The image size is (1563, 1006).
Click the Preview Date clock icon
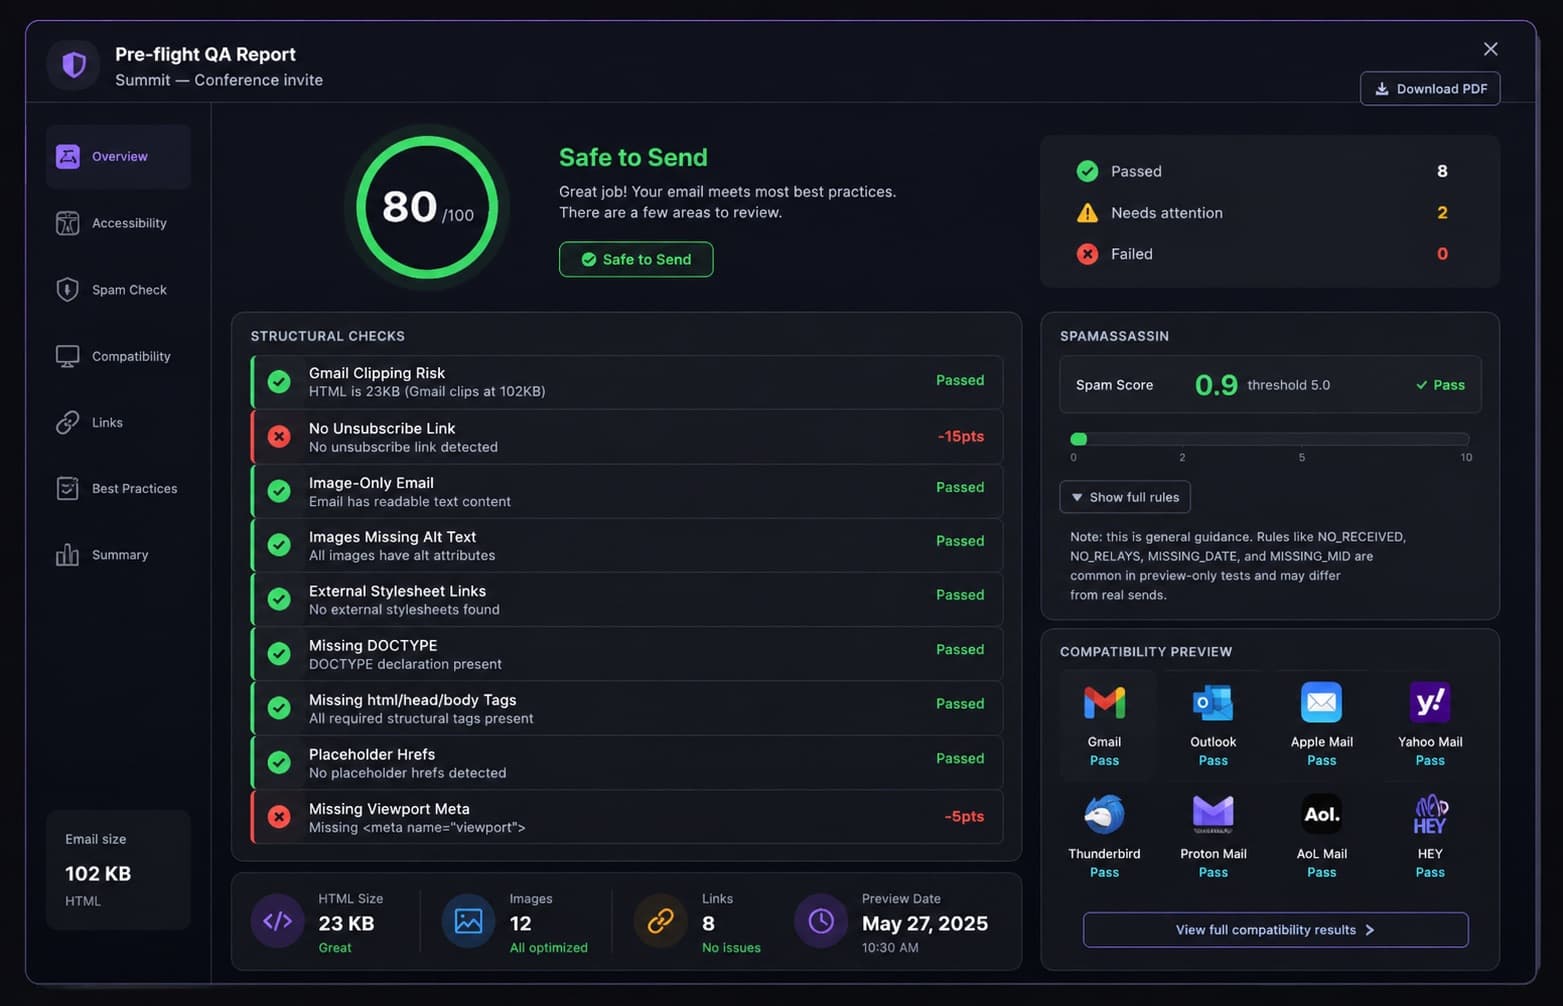point(821,921)
